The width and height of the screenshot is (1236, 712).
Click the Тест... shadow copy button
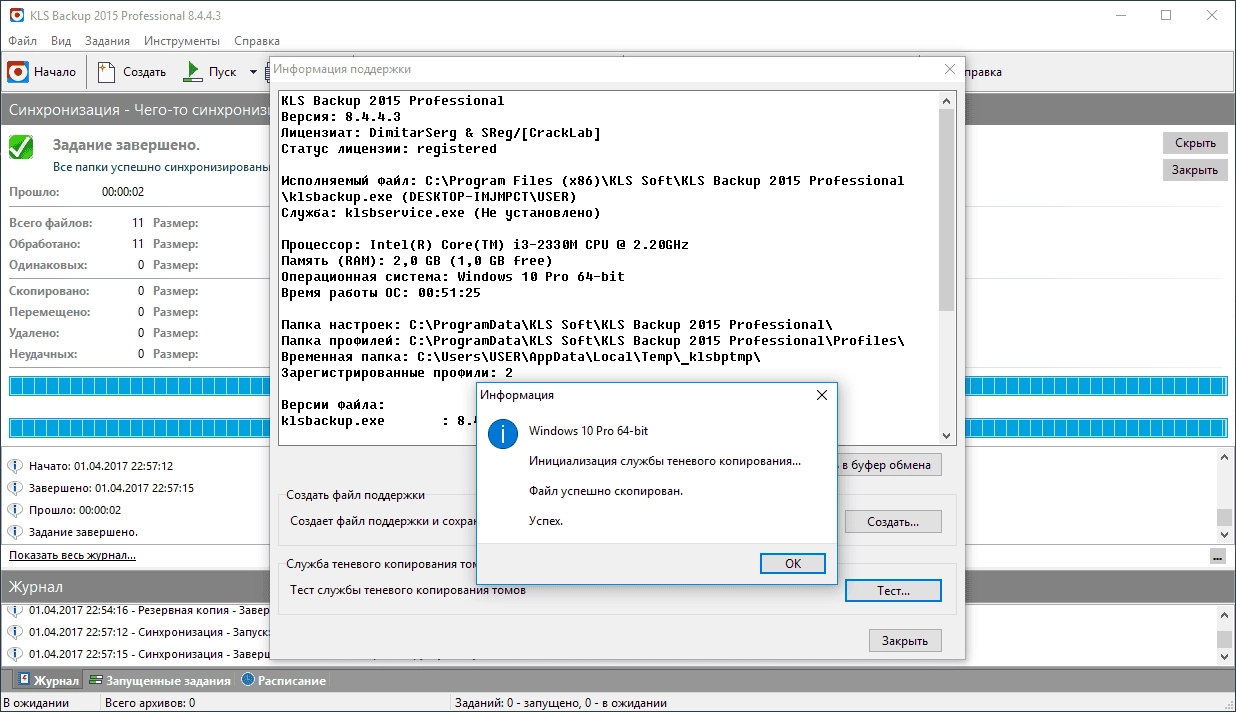click(893, 590)
